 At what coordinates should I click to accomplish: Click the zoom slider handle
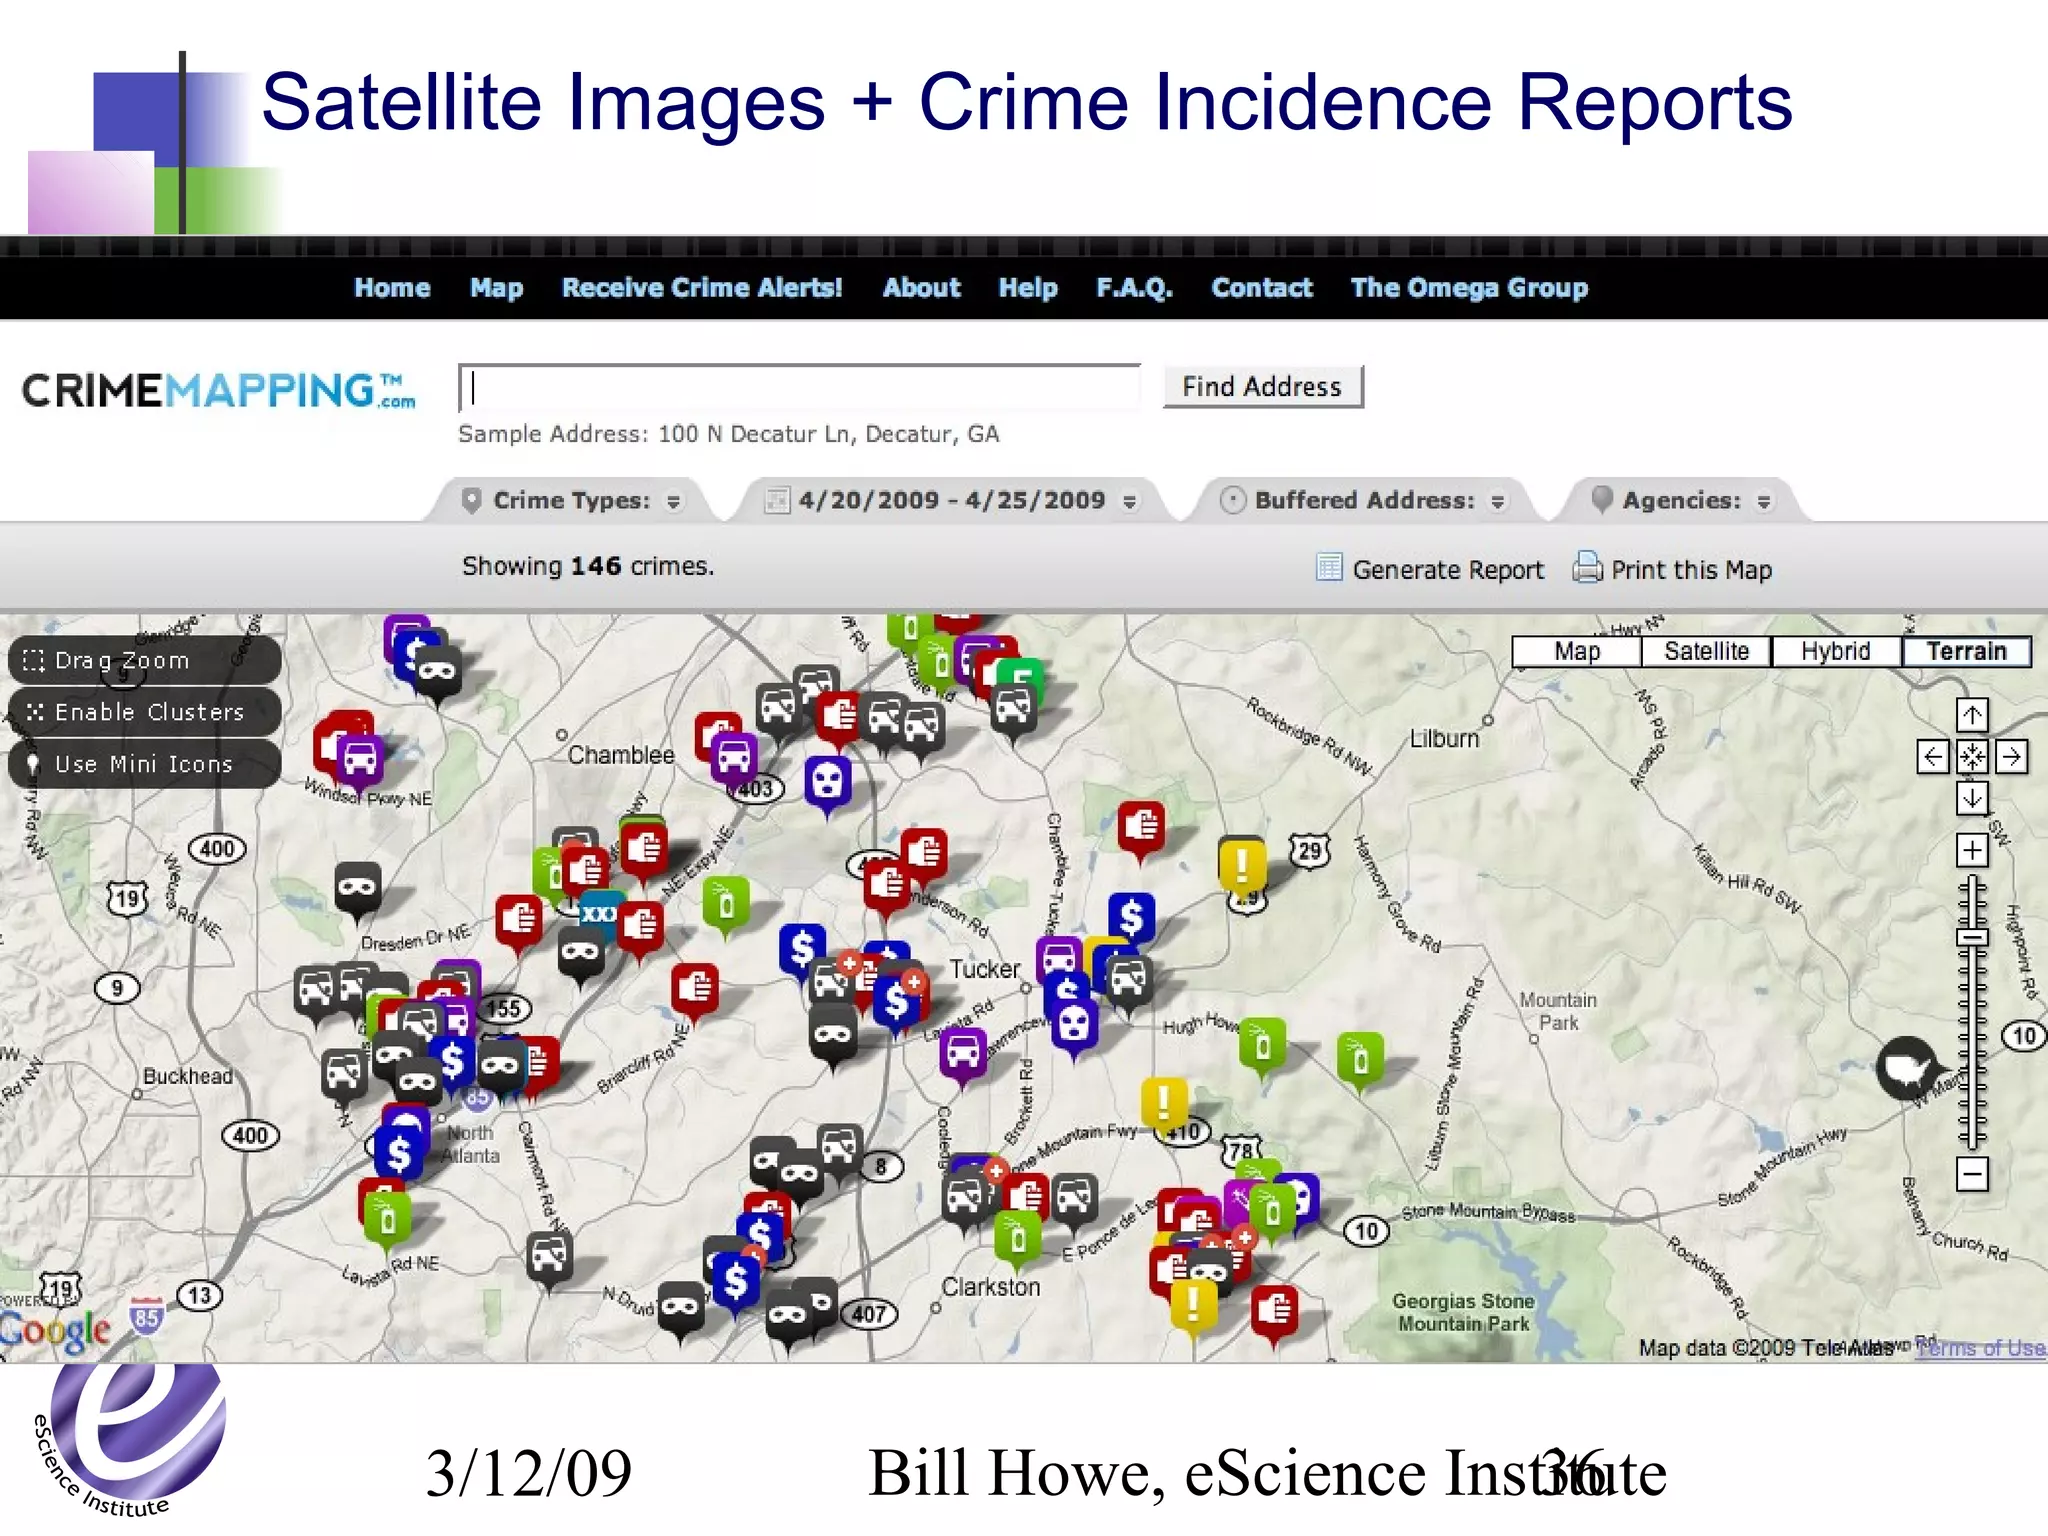(1972, 937)
